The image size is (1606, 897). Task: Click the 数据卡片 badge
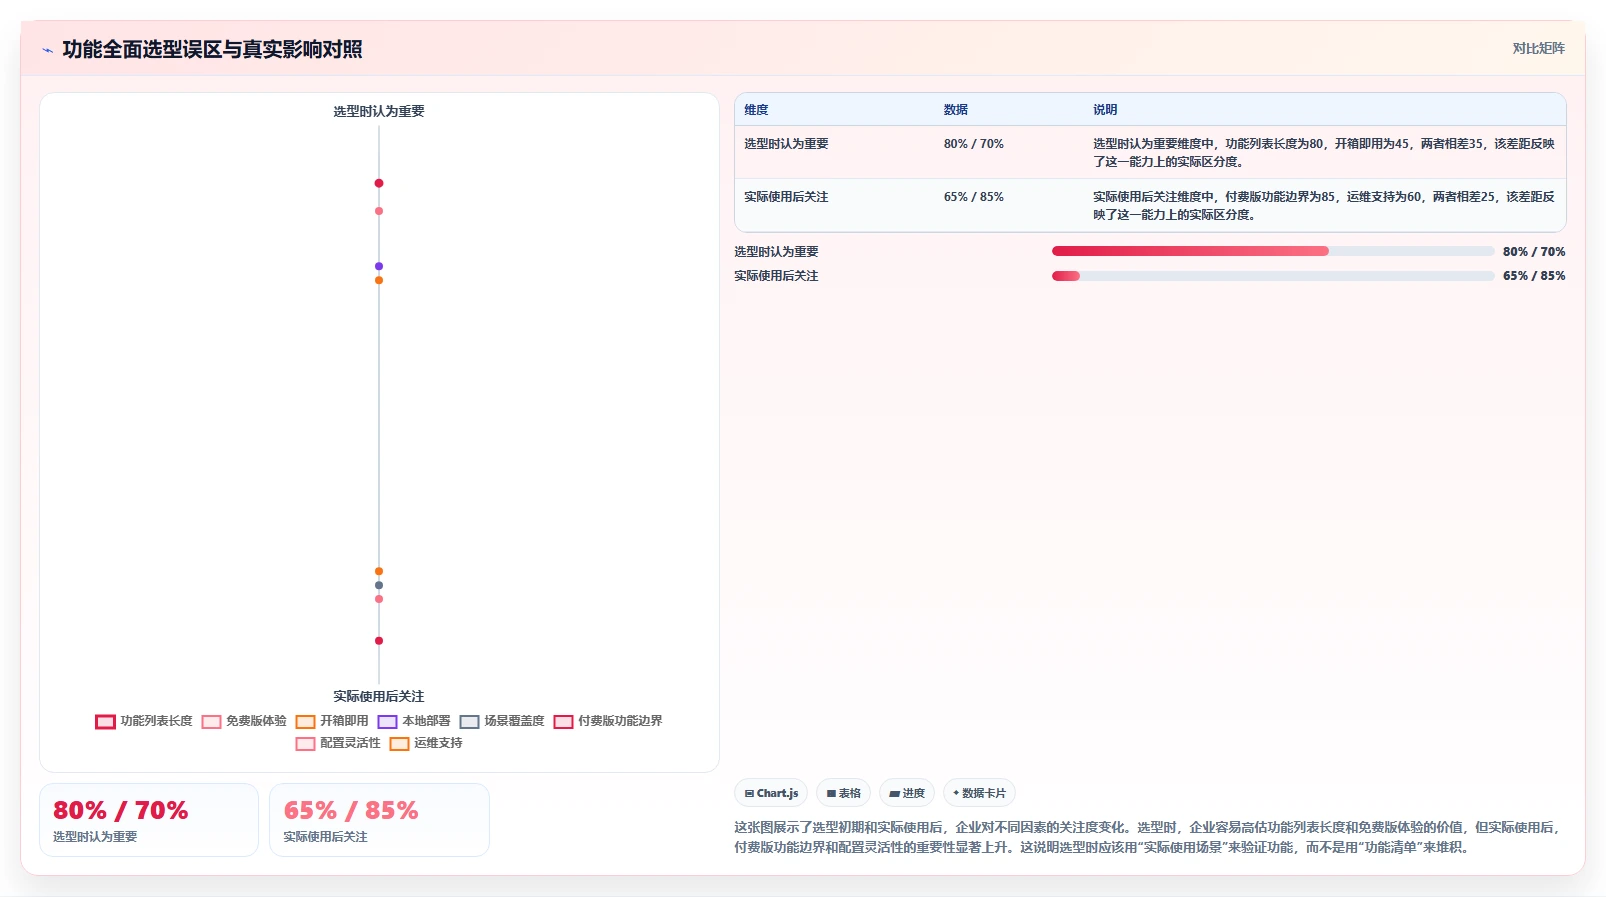(x=980, y=793)
